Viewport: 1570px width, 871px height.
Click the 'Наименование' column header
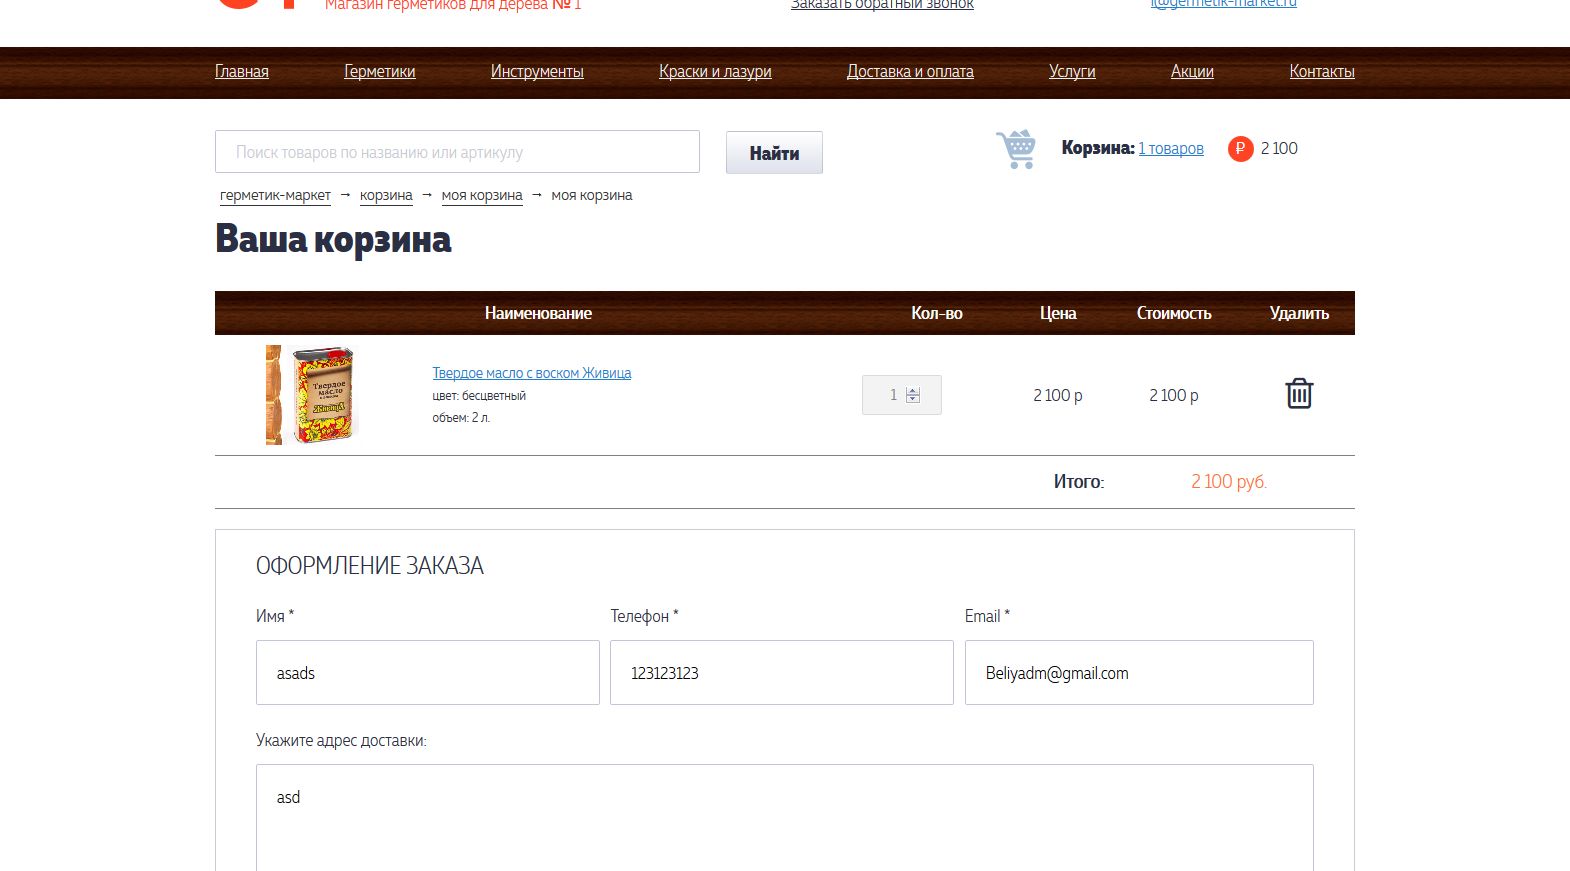coord(538,313)
